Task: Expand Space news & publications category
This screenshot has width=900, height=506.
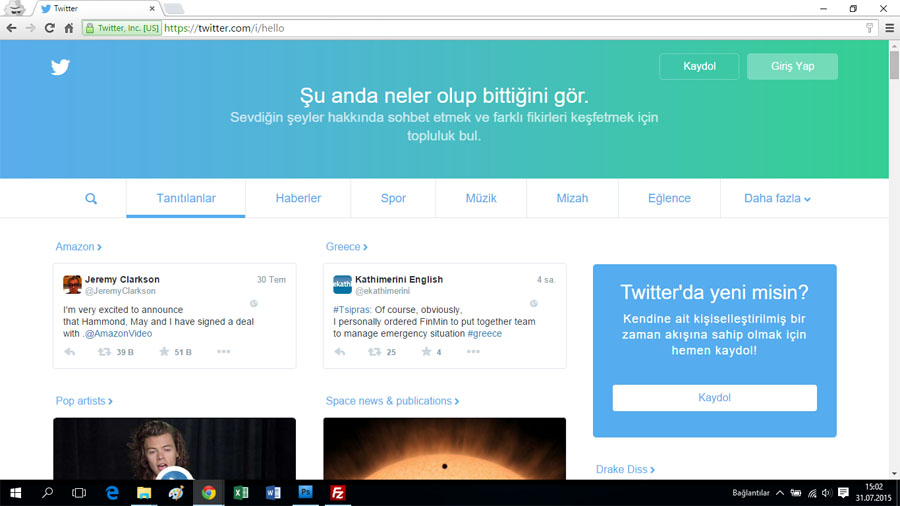Action: 393,401
